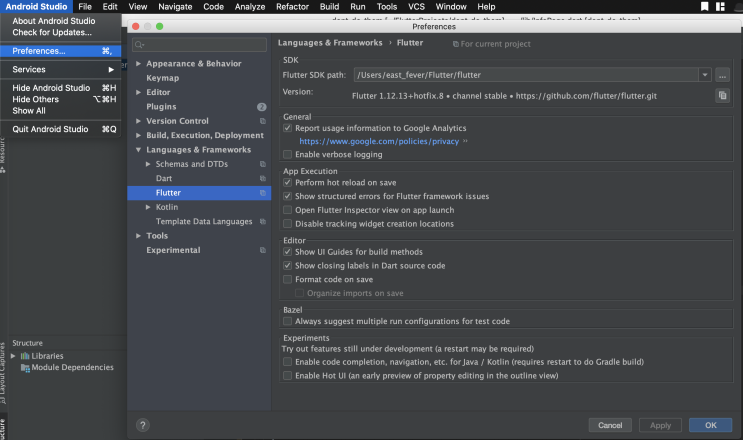Copy Flutter version info icon

722,95
